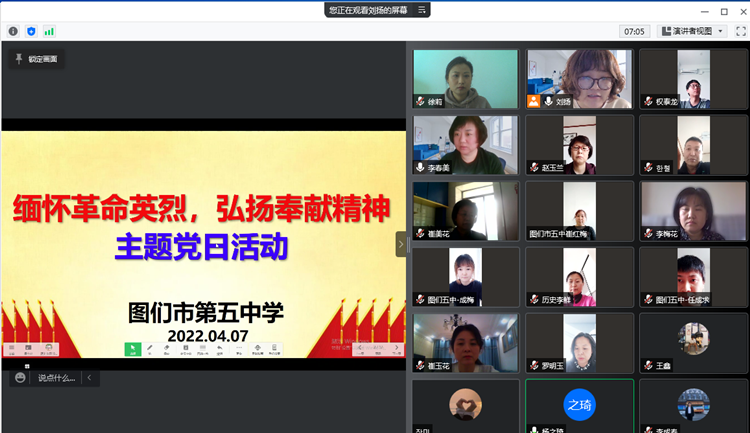Click the 说点什么 chat input field
Screen dimensions: 750x433
56,377
